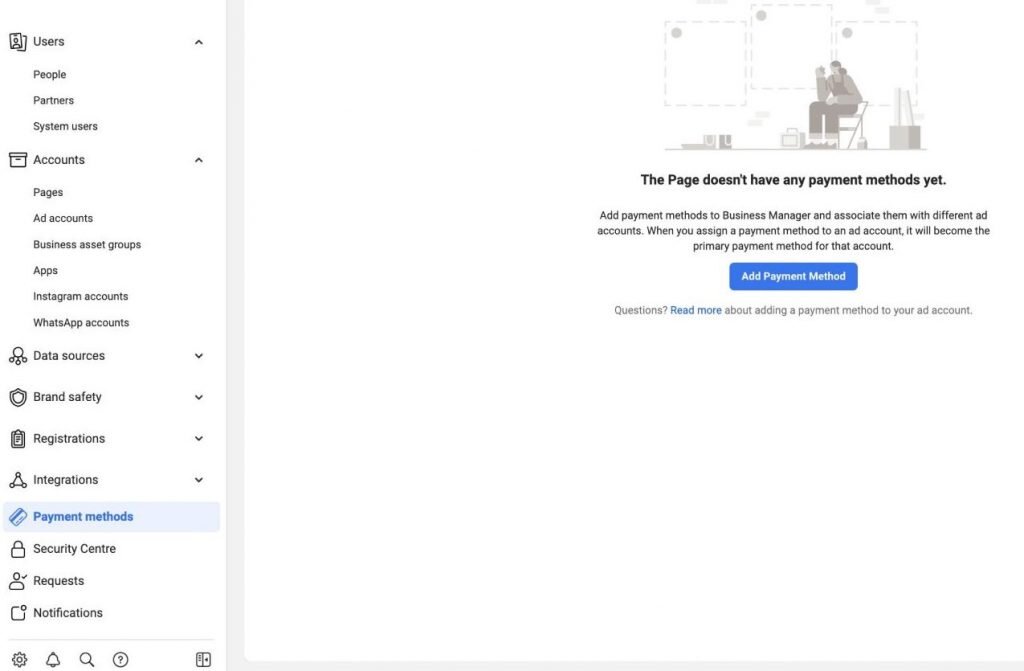Click the Brand safety label
1024x671 pixels.
point(67,397)
